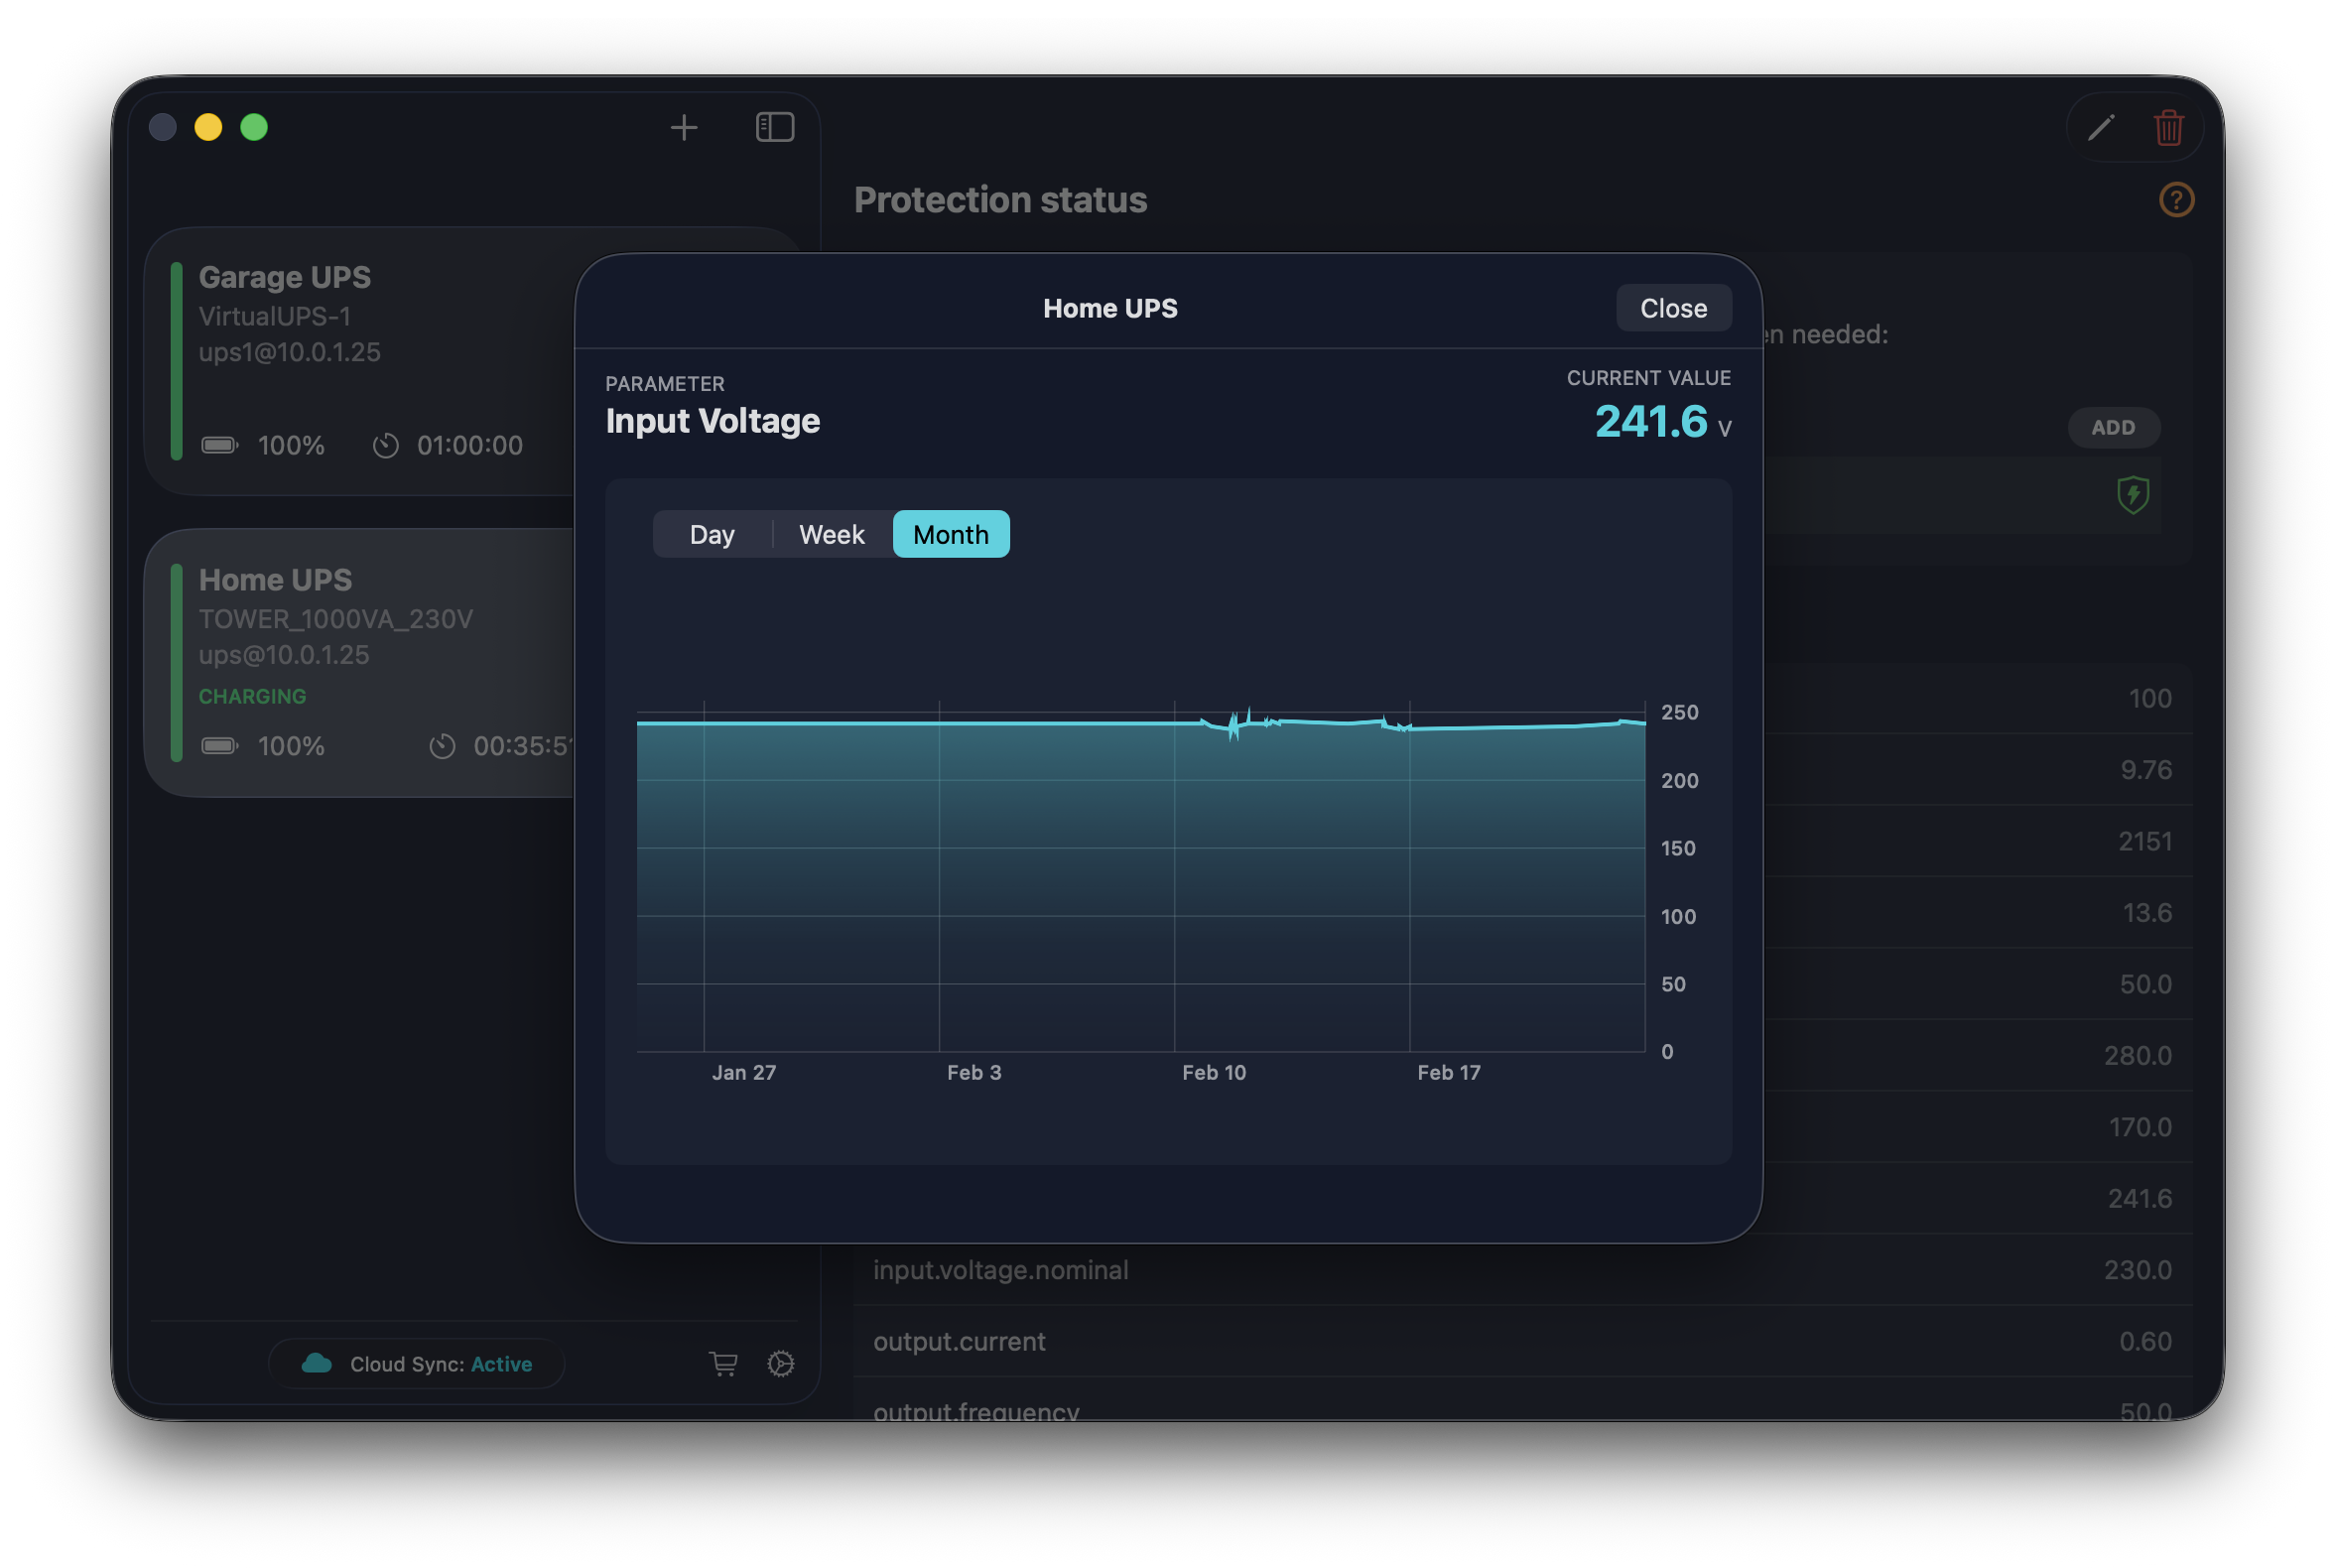This screenshot has width=2336, height=1568.
Task: Click the Jan 27 axis label
Action: pos(743,1072)
